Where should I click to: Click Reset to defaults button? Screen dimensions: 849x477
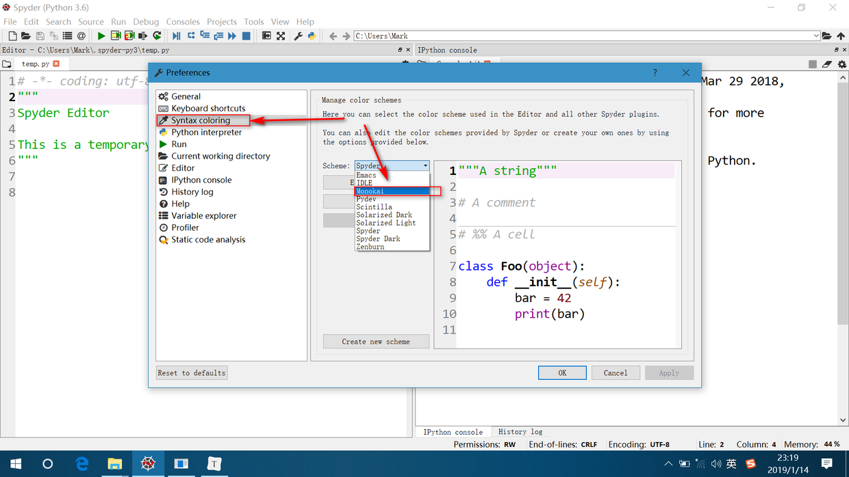[191, 373]
